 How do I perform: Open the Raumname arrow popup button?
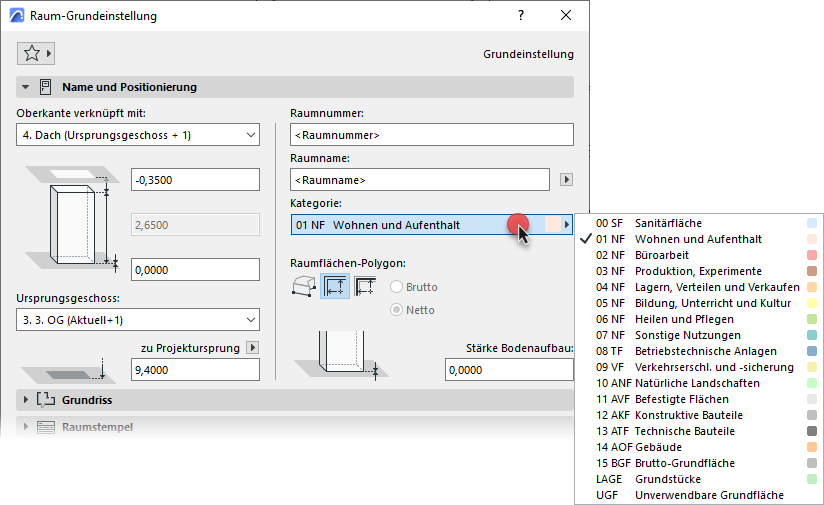[566, 180]
